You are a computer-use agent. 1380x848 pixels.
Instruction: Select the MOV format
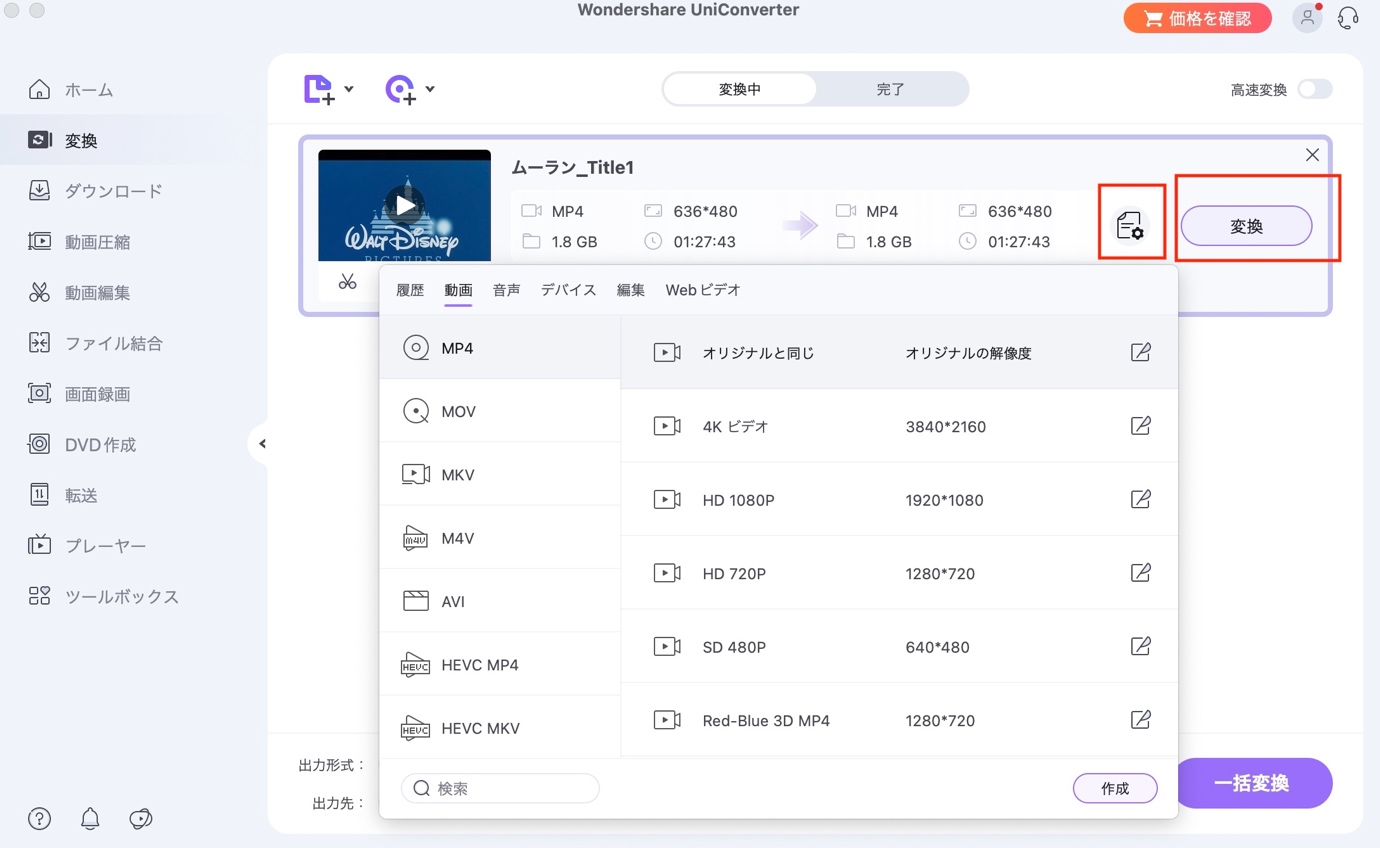[500, 411]
